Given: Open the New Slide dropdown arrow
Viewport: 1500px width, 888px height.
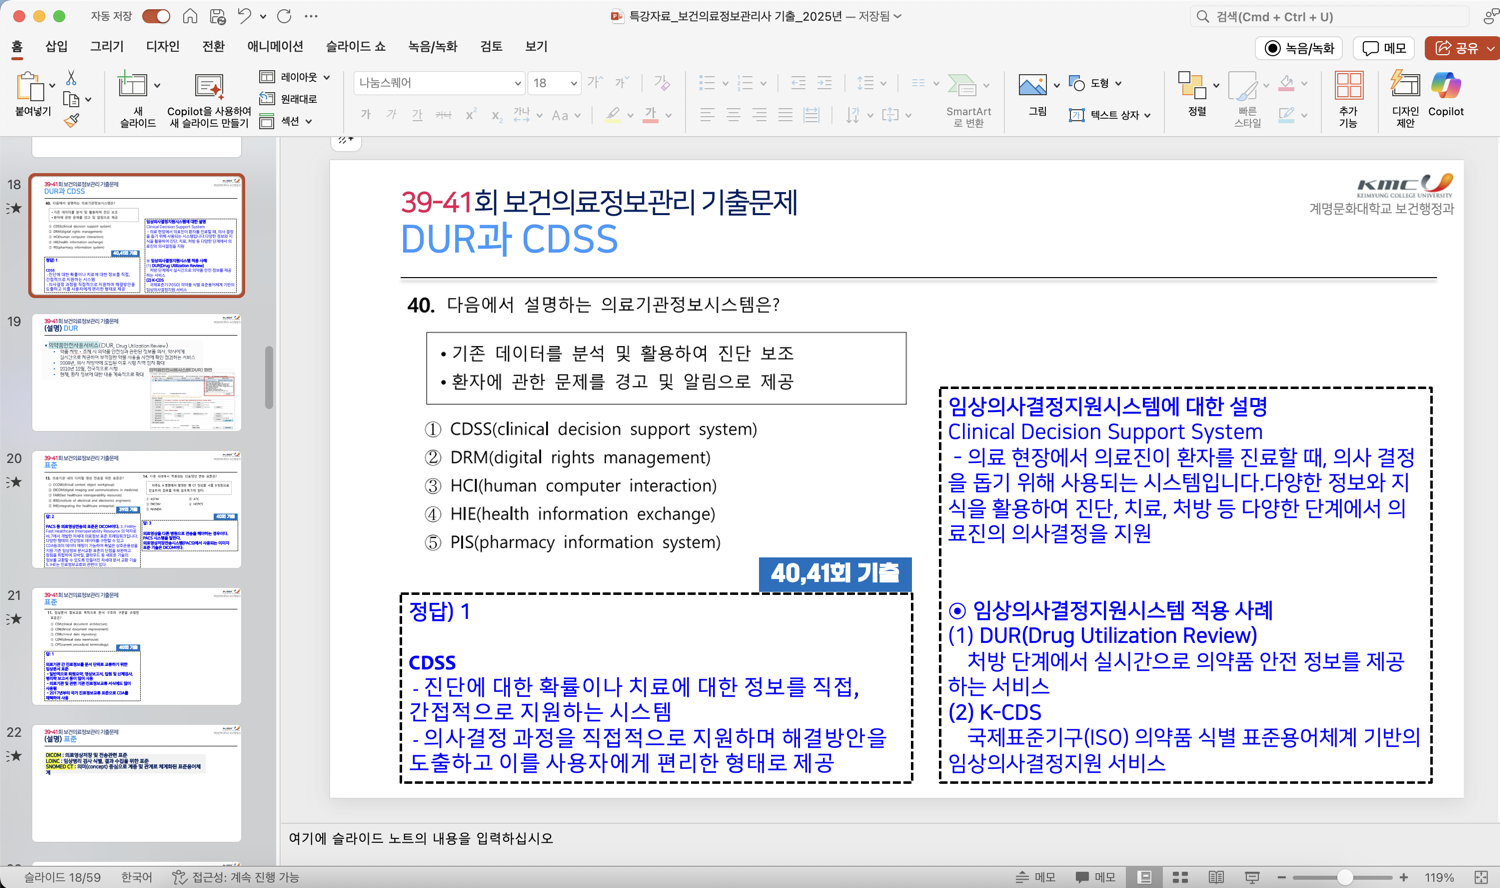Looking at the screenshot, I should click(158, 86).
